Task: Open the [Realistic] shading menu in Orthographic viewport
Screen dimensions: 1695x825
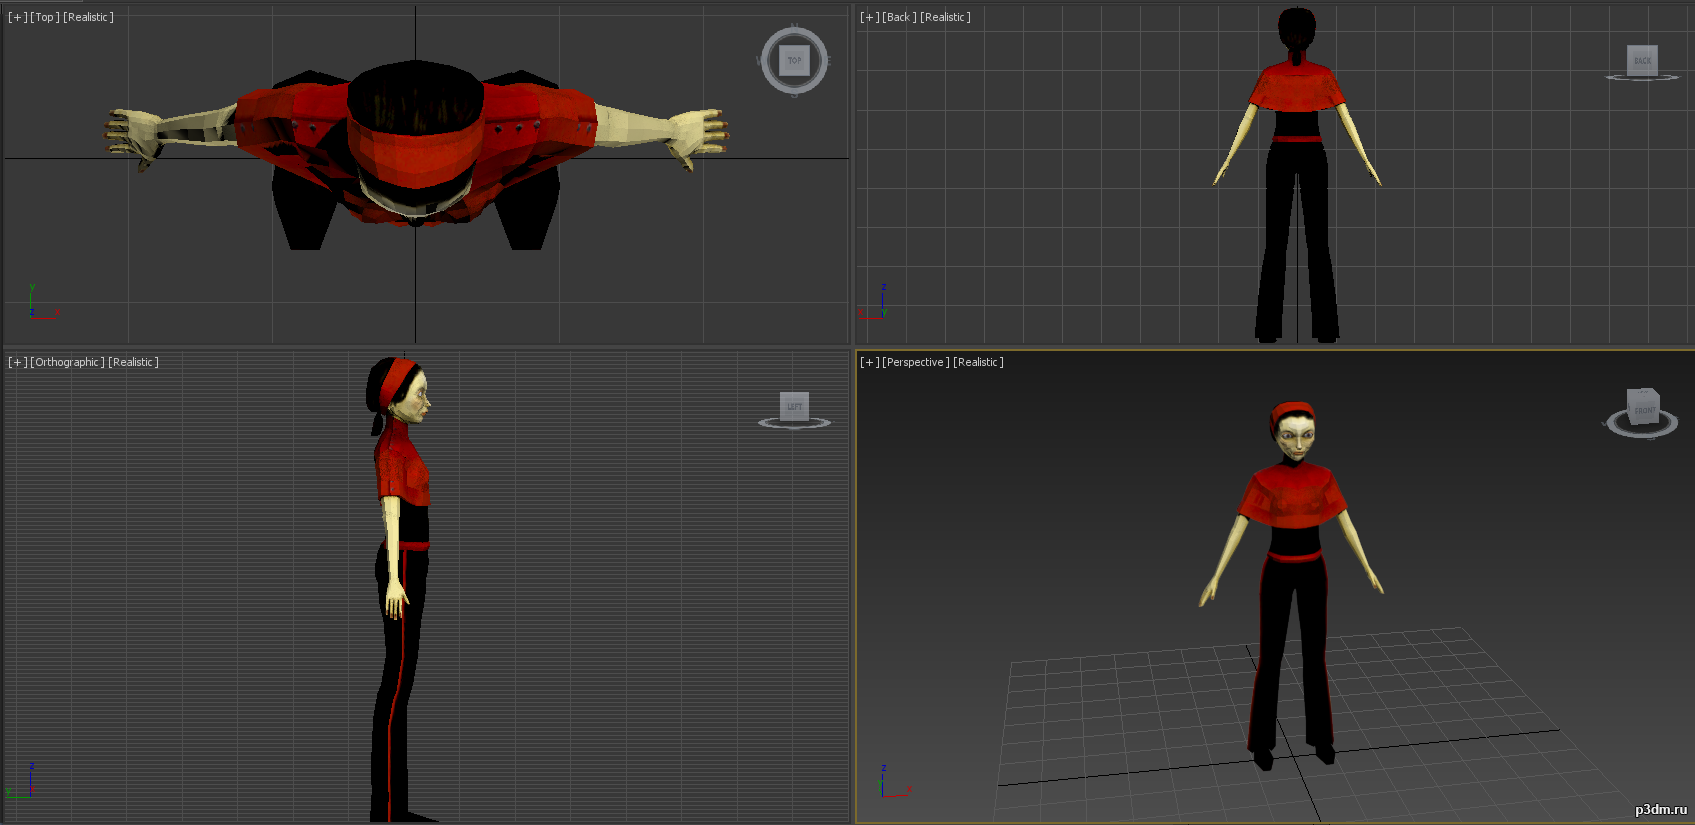Action: [133, 362]
